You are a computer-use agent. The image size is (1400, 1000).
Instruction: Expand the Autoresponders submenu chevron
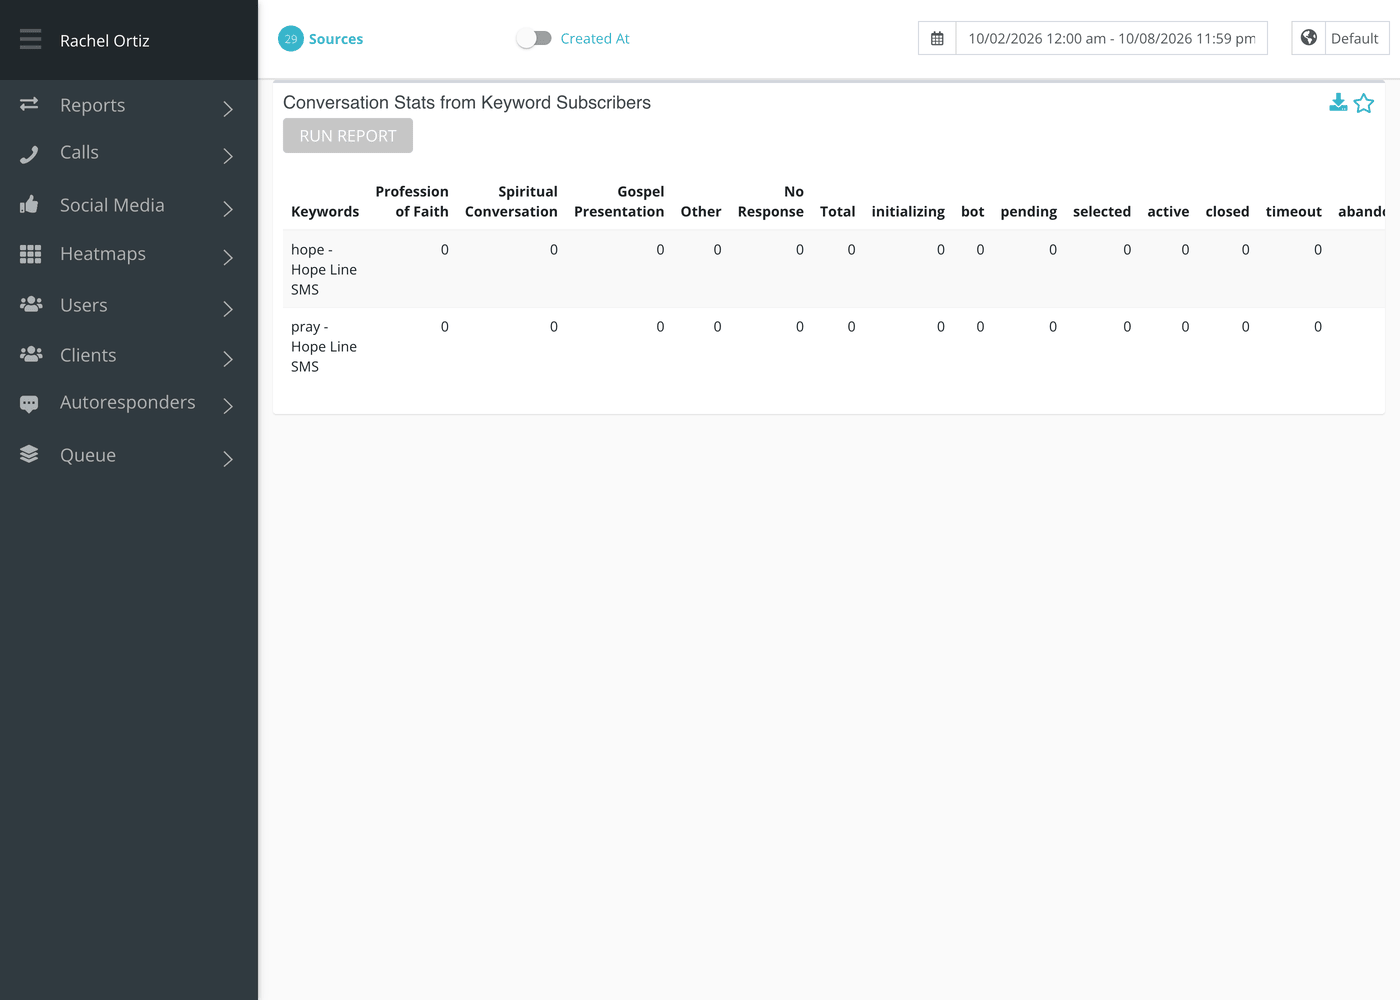[x=228, y=405]
